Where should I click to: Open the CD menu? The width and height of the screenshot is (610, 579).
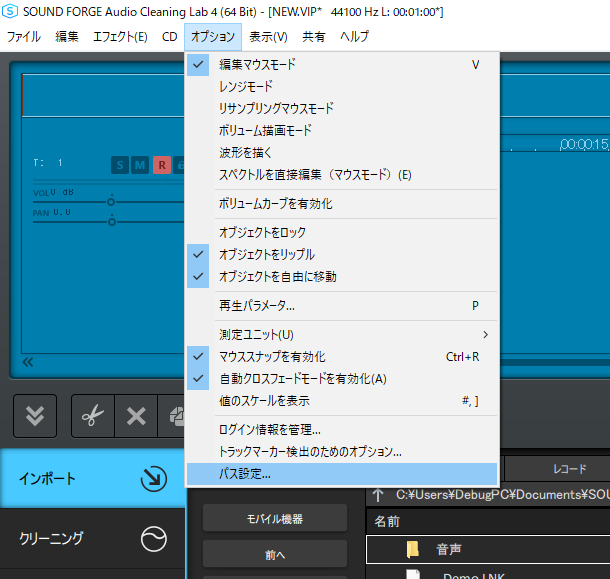pyautogui.click(x=170, y=37)
